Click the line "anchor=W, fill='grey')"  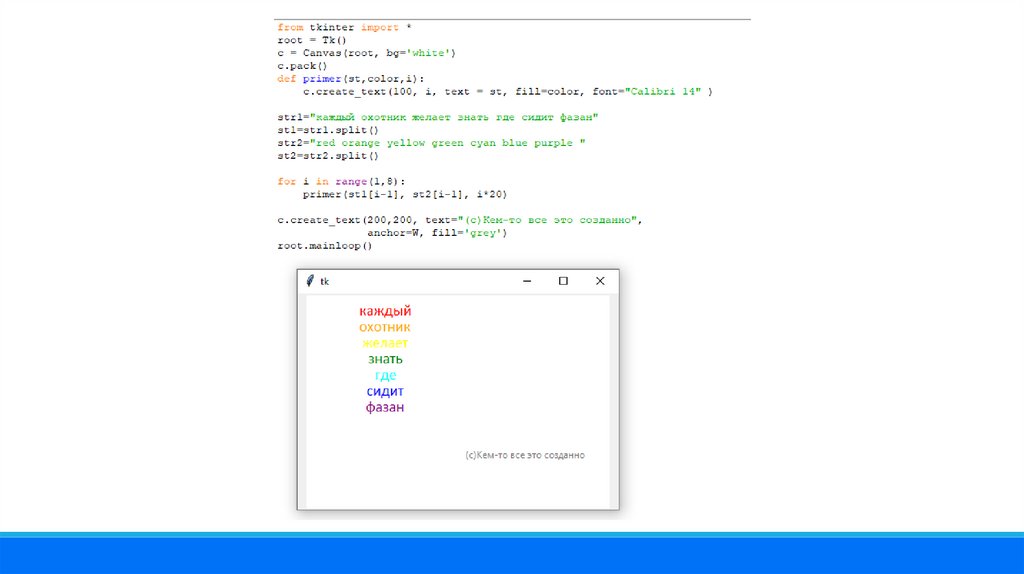click(x=437, y=233)
